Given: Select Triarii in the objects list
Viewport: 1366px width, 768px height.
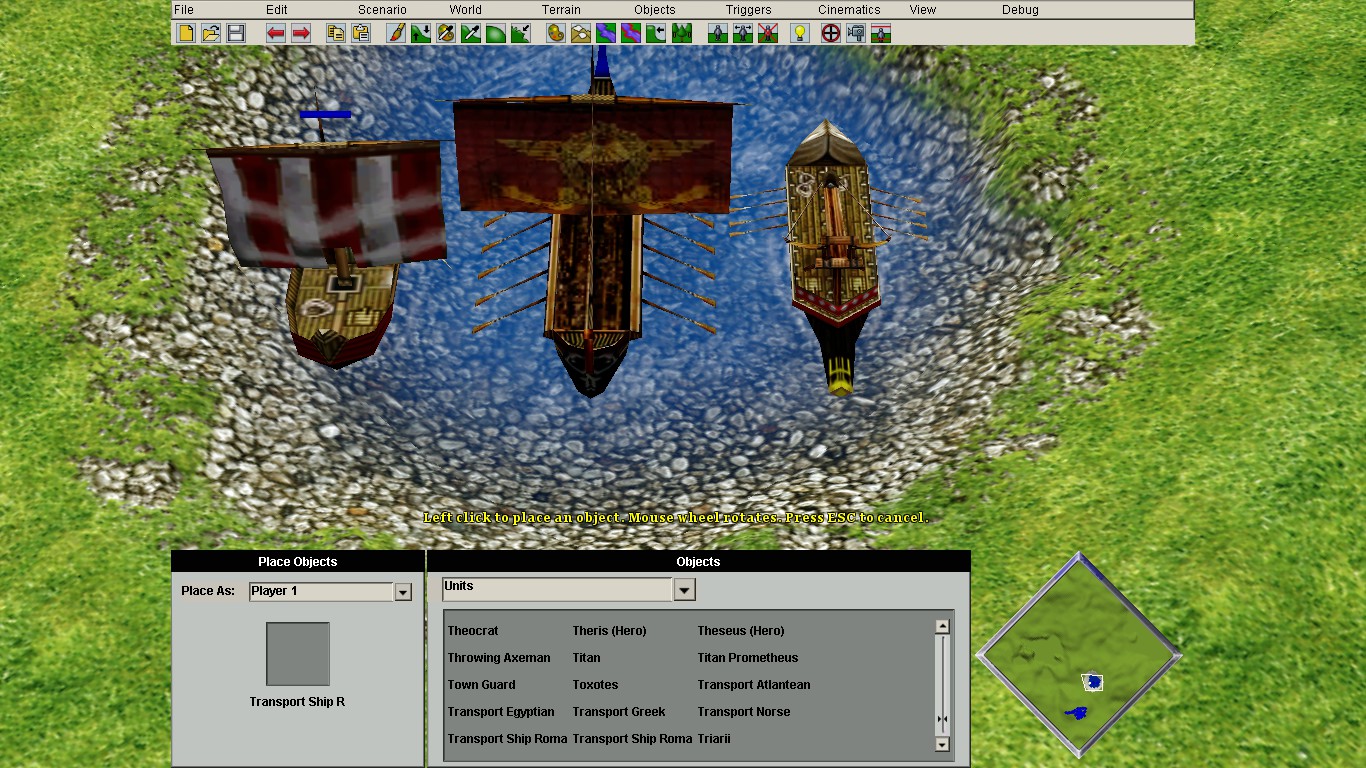Looking at the screenshot, I should 714,739.
